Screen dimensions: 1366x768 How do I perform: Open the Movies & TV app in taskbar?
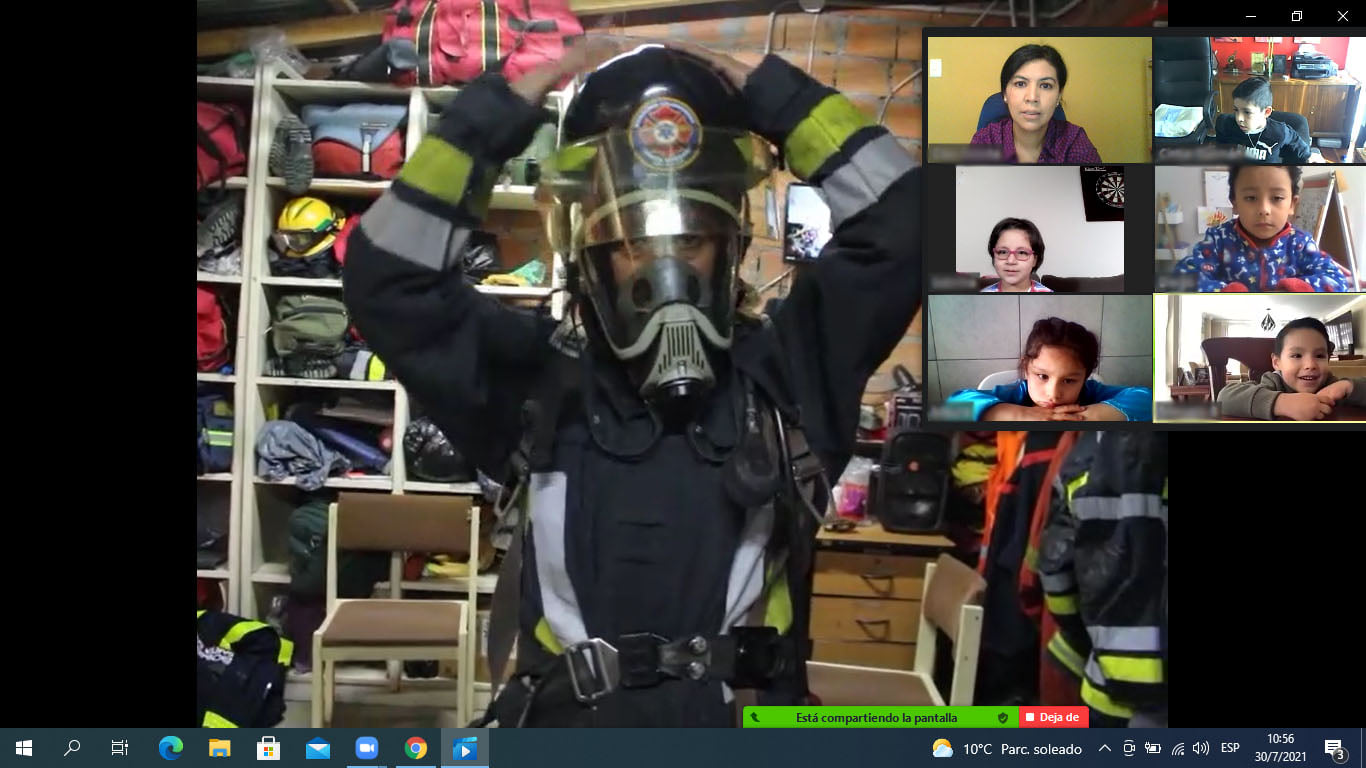coord(465,748)
